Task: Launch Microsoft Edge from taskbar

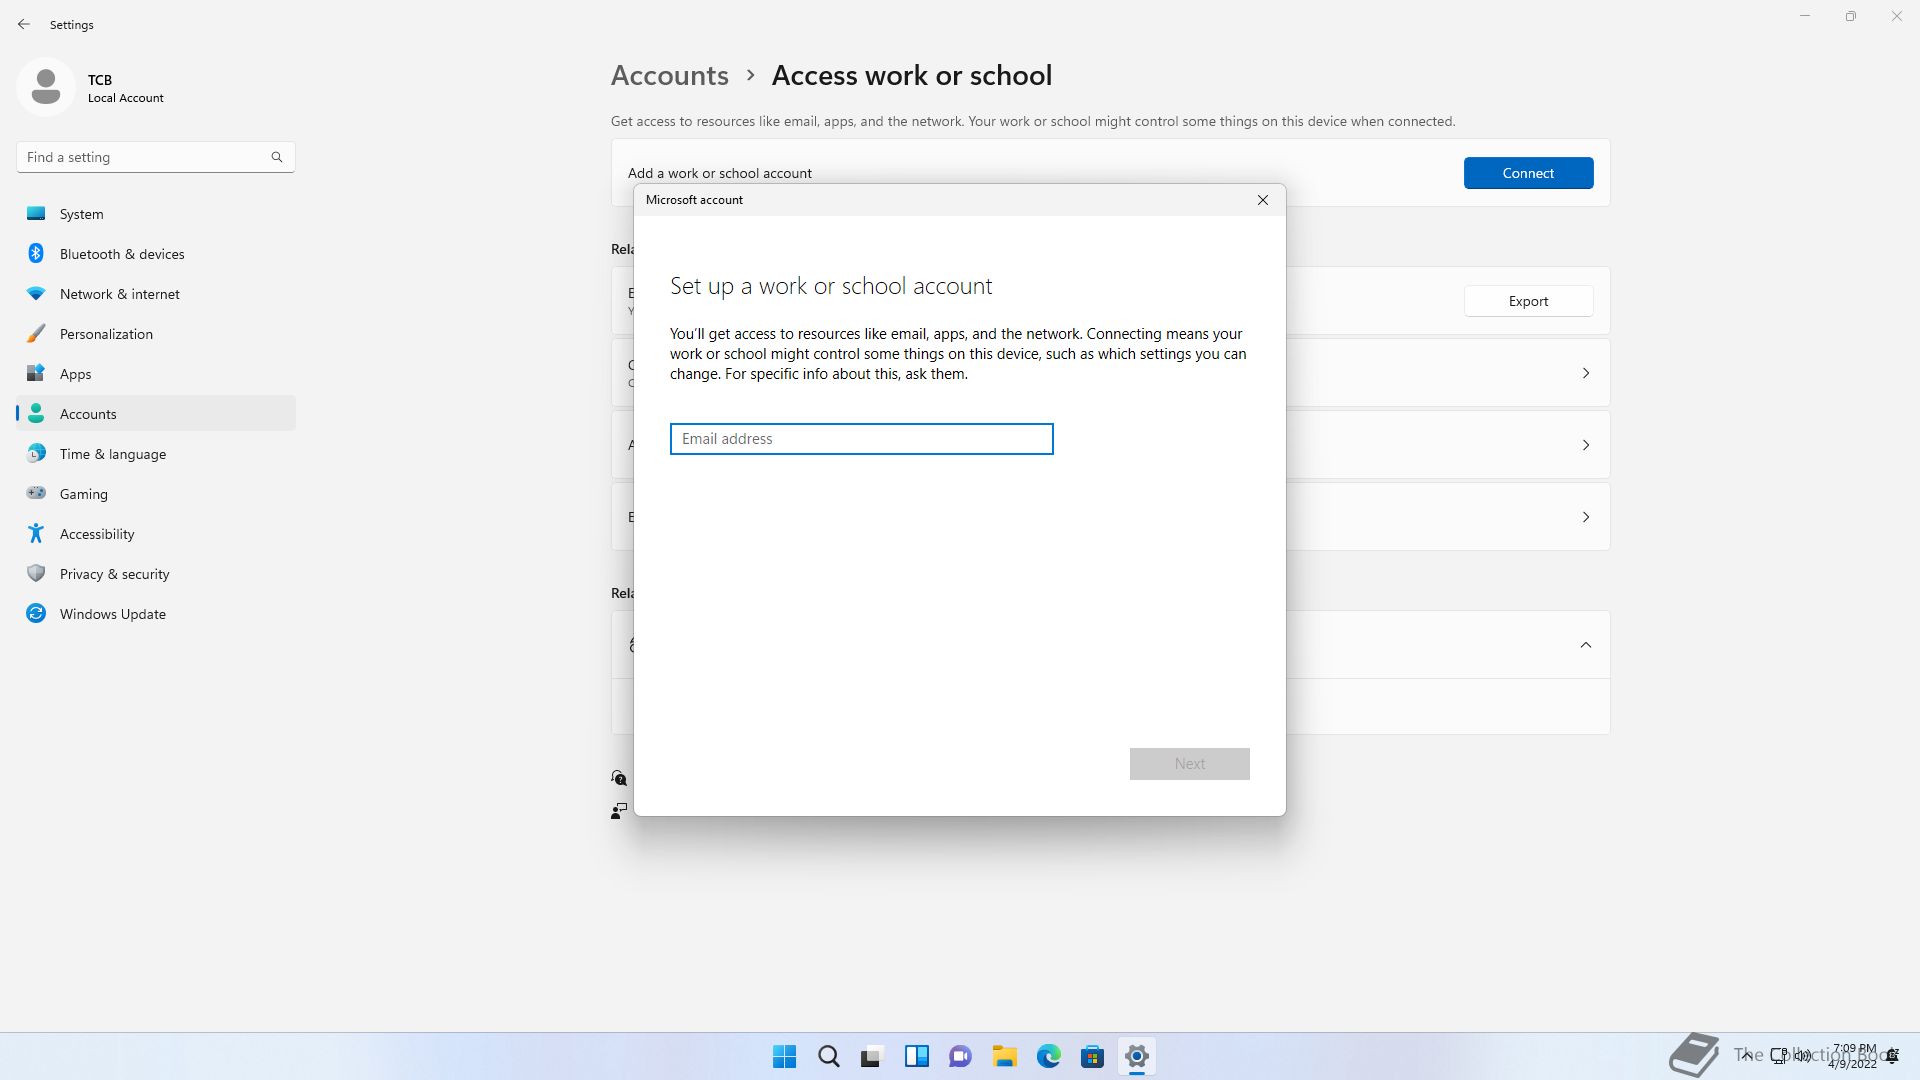Action: point(1049,1056)
